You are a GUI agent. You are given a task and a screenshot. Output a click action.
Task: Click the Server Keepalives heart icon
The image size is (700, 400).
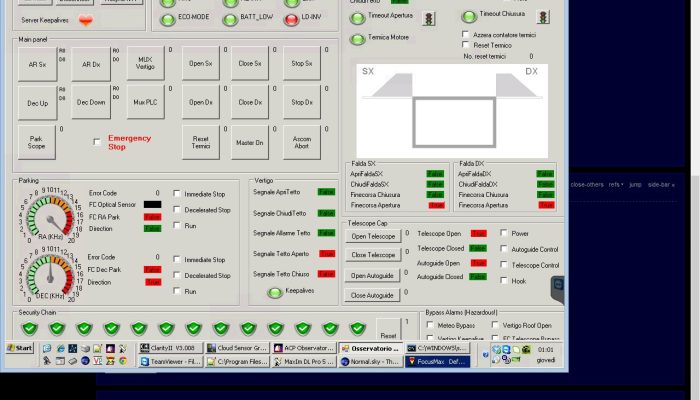point(85,20)
